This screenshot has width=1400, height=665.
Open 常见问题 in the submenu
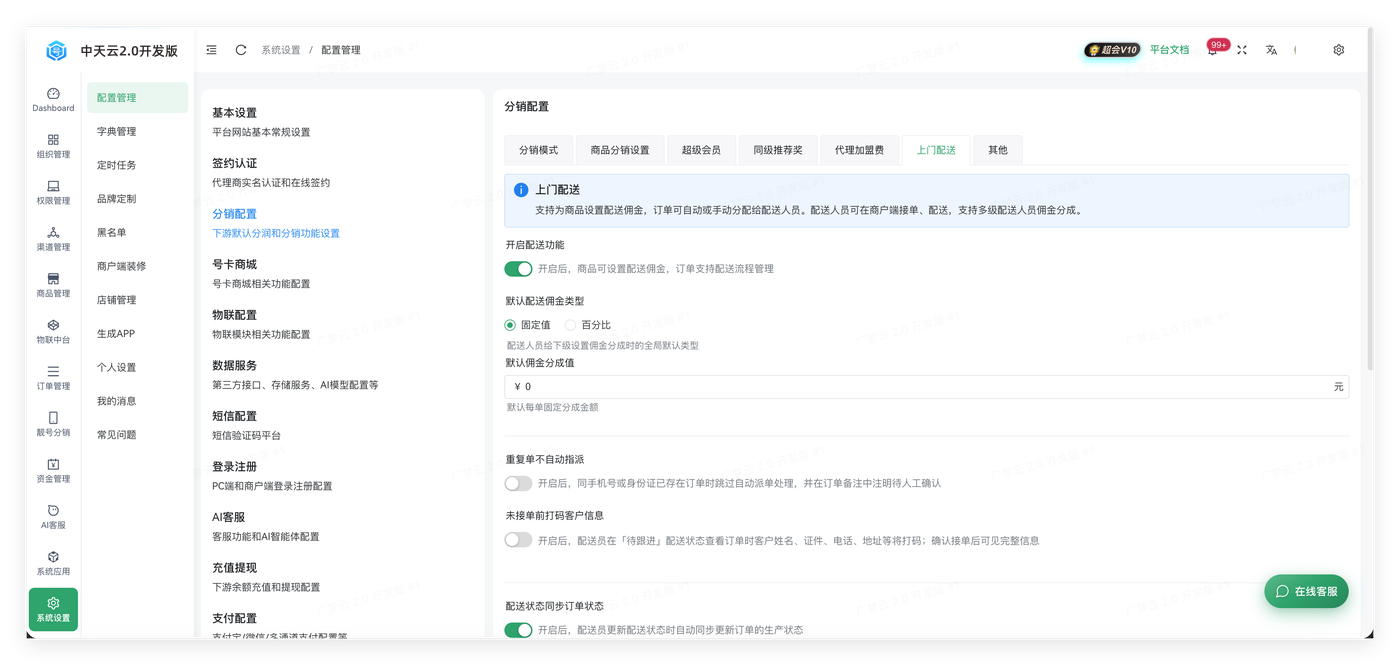click(137, 435)
